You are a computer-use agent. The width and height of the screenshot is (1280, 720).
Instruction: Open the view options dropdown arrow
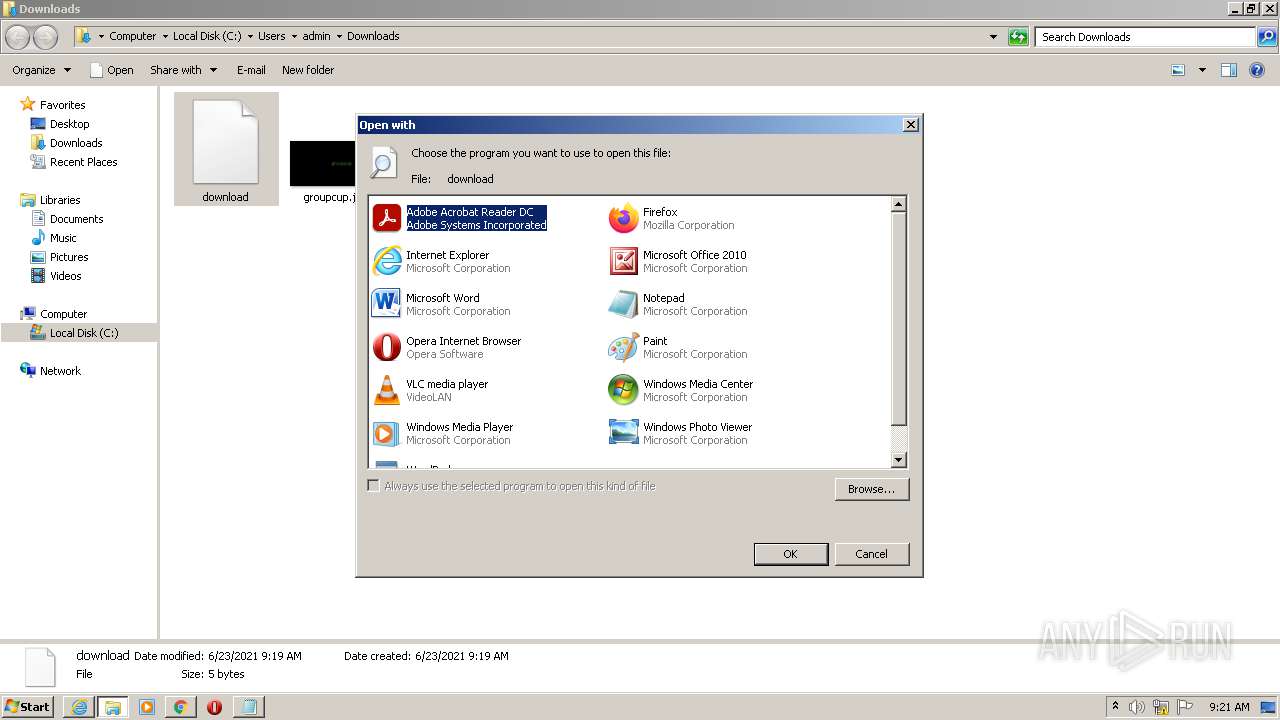click(1202, 70)
